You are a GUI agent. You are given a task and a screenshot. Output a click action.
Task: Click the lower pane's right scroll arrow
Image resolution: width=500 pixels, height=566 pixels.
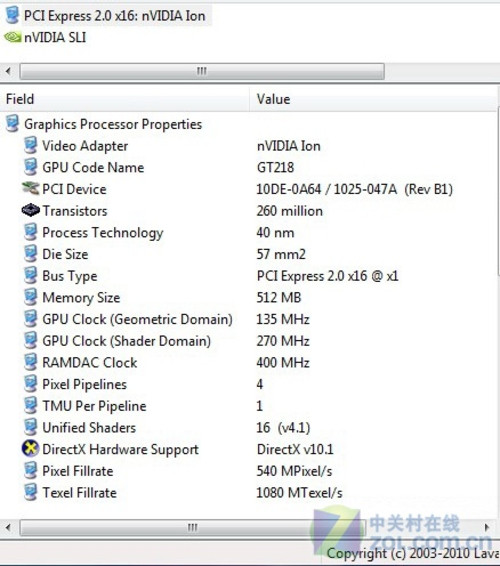point(487,527)
